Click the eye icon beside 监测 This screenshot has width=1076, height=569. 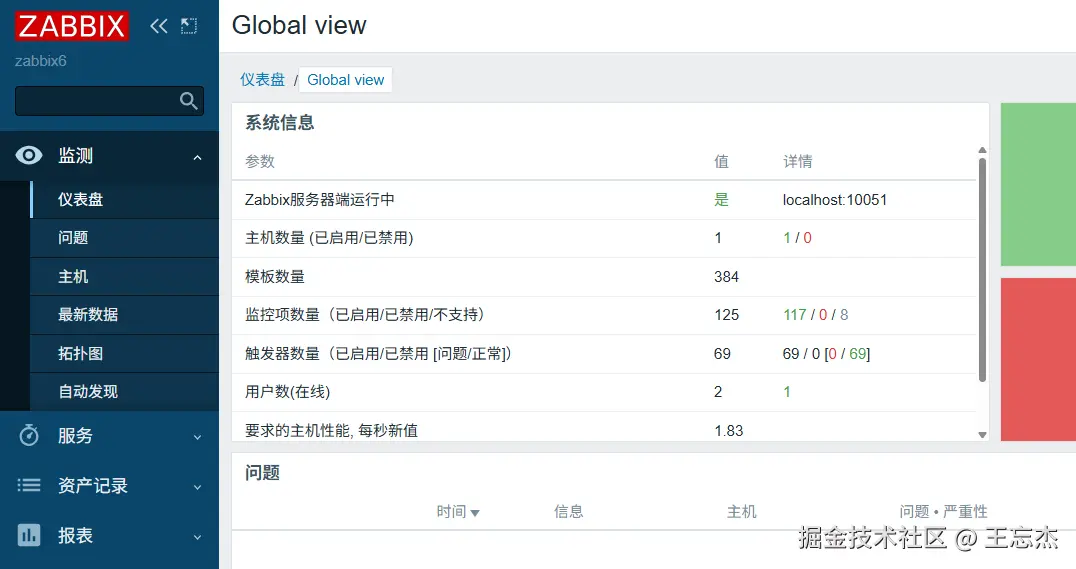click(29, 156)
